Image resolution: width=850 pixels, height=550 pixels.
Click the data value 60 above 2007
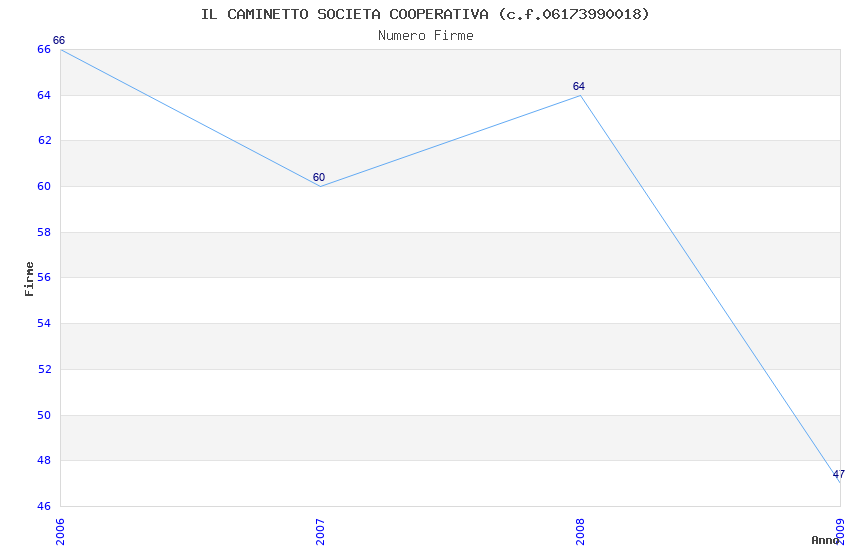tap(319, 178)
